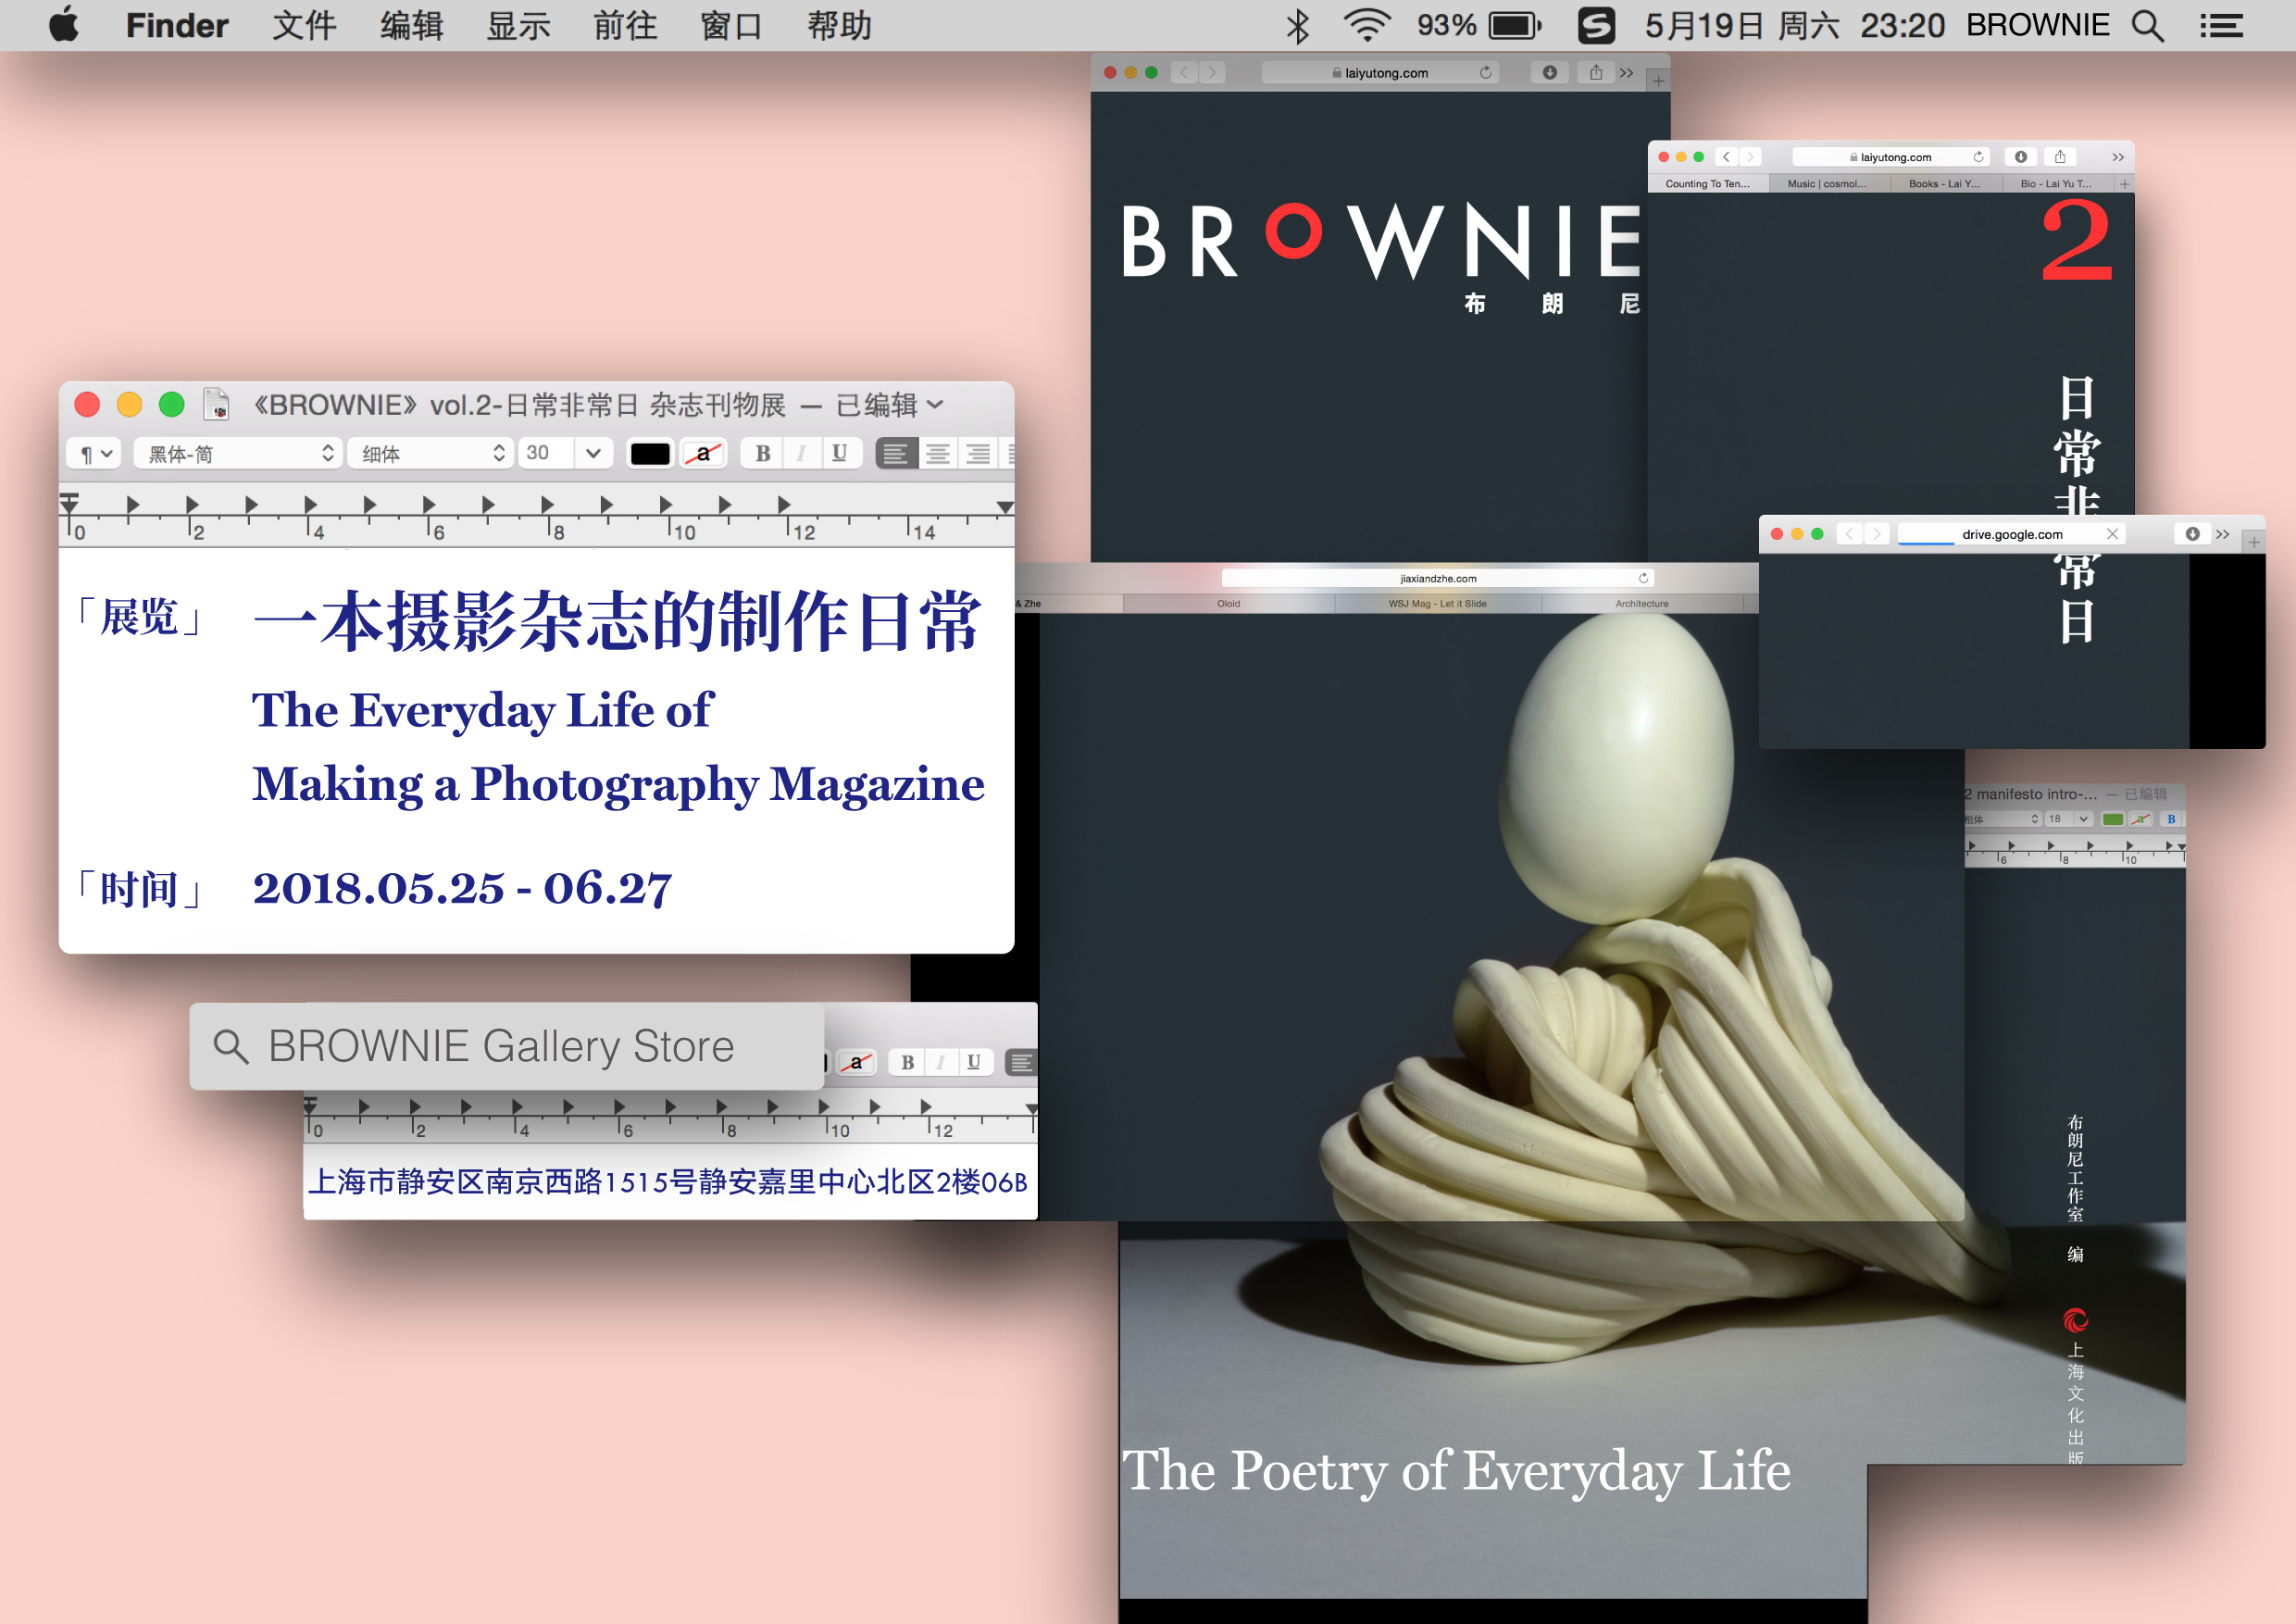Click the right margin marker on the vol.2 ruler

pos(1005,507)
